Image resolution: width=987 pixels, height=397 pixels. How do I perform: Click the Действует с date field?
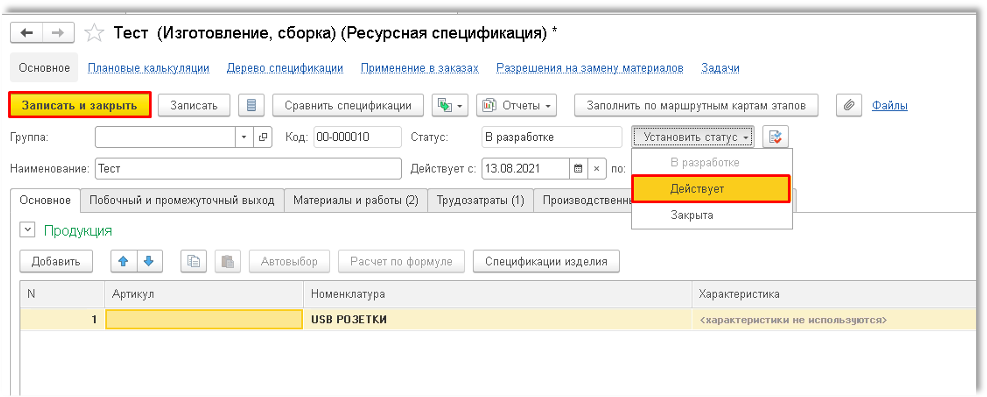point(526,169)
